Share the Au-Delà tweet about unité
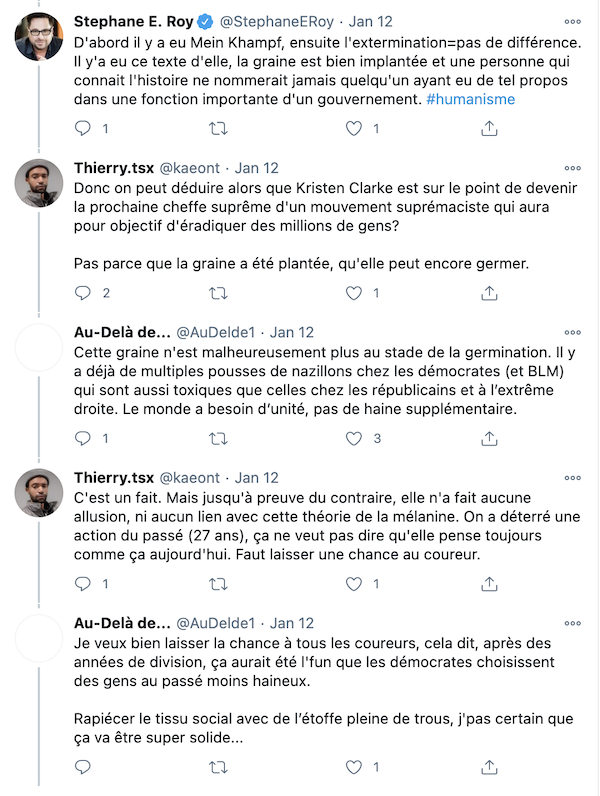600x796 pixels. pyautogui.click(x=489, y=438)
